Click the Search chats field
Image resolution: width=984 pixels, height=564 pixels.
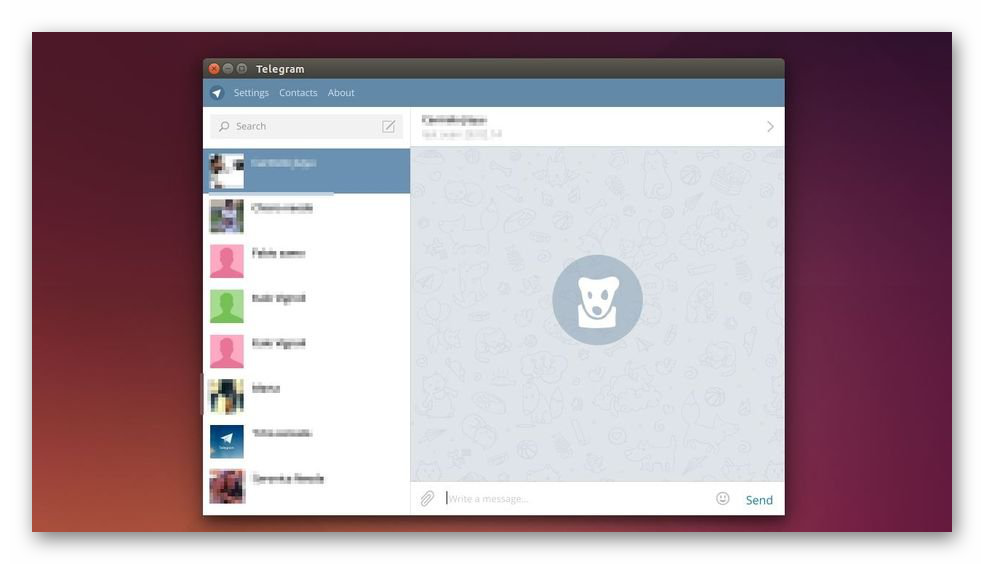pyautogui.click(x=300, y=126)
